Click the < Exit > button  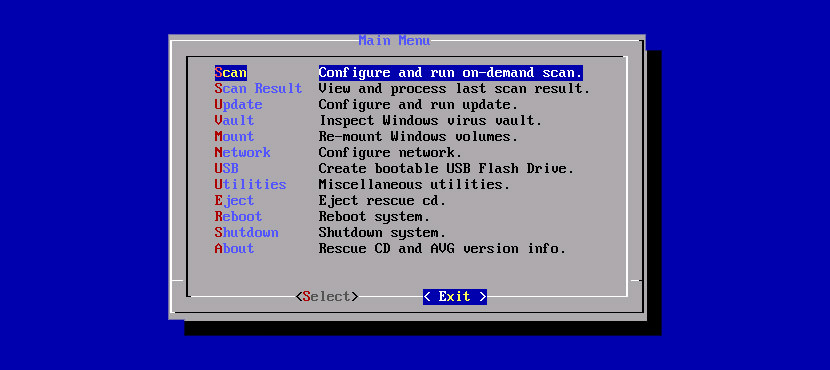(x=455, y=296)
